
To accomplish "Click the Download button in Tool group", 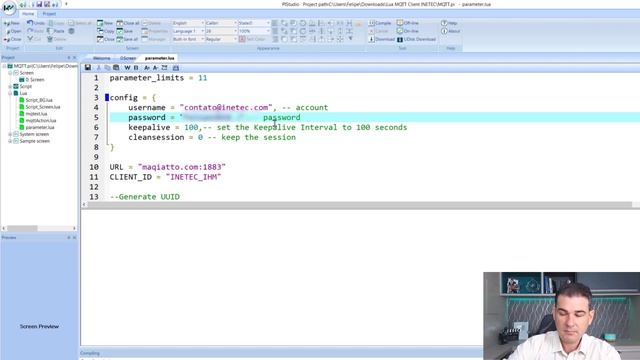I will coord(381,39).
